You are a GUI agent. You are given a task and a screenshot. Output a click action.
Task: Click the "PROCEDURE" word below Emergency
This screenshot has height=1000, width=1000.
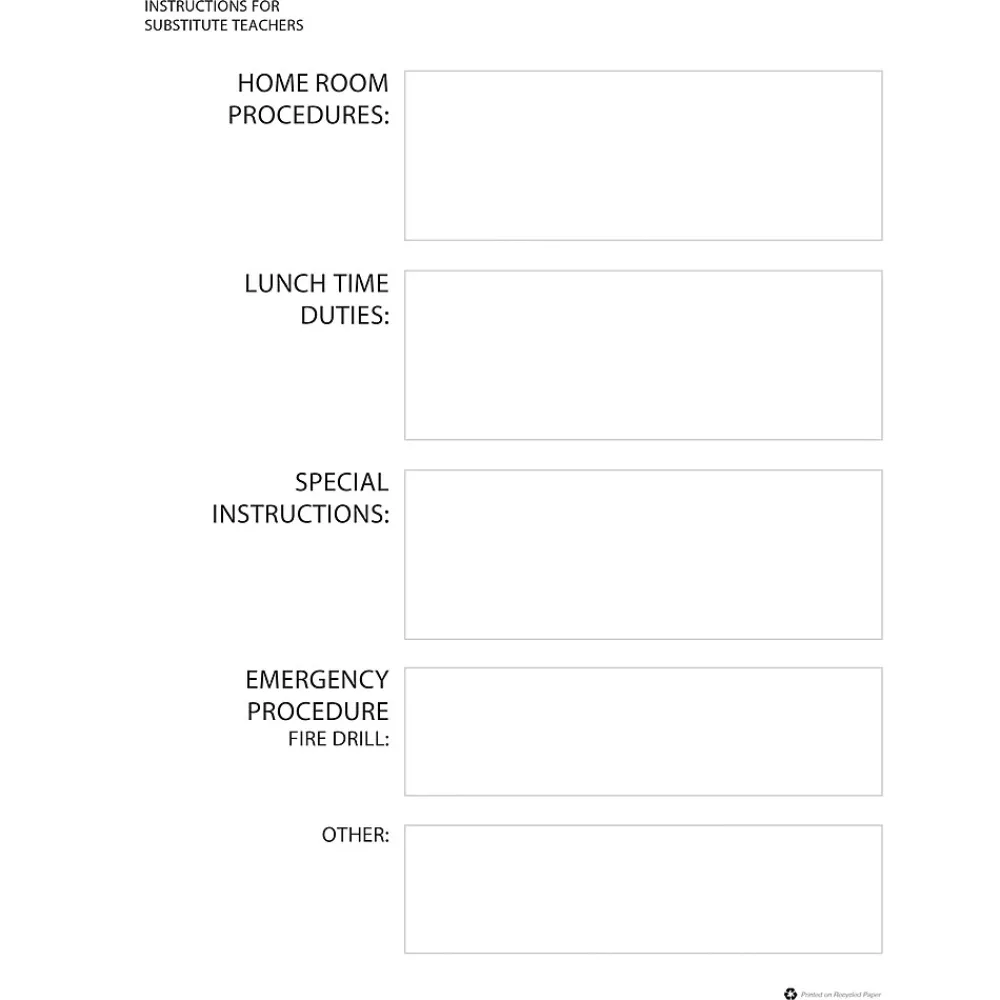click(x=318, y=712)
